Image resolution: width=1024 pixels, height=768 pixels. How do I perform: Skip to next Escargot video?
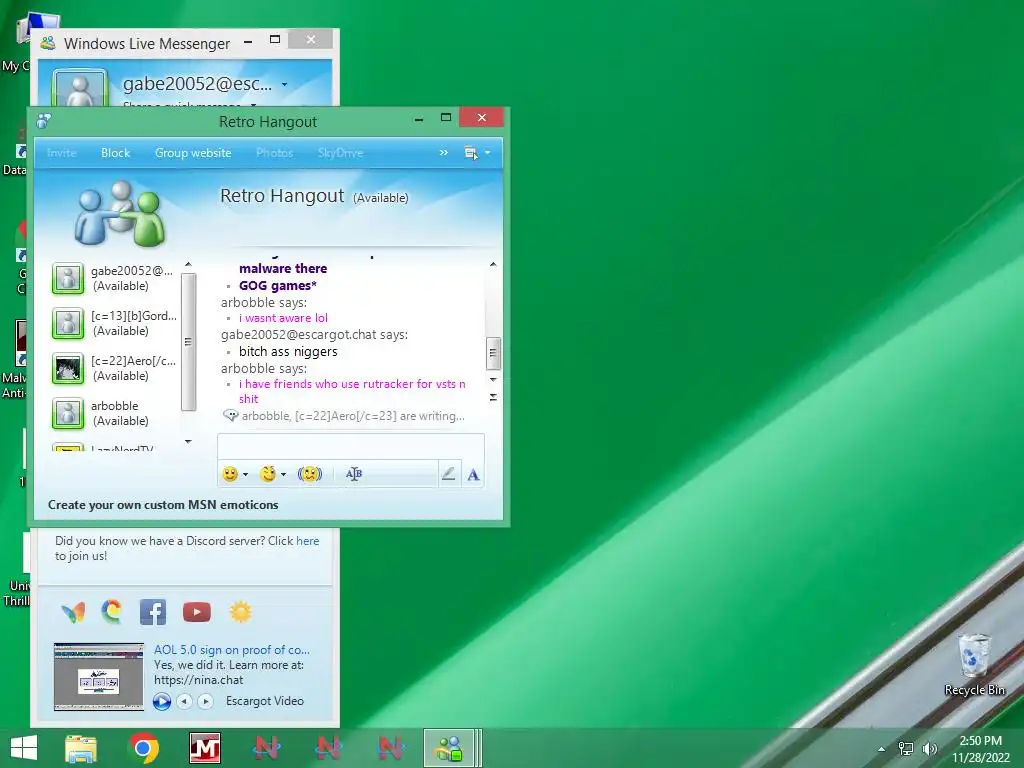coord(205,701)
